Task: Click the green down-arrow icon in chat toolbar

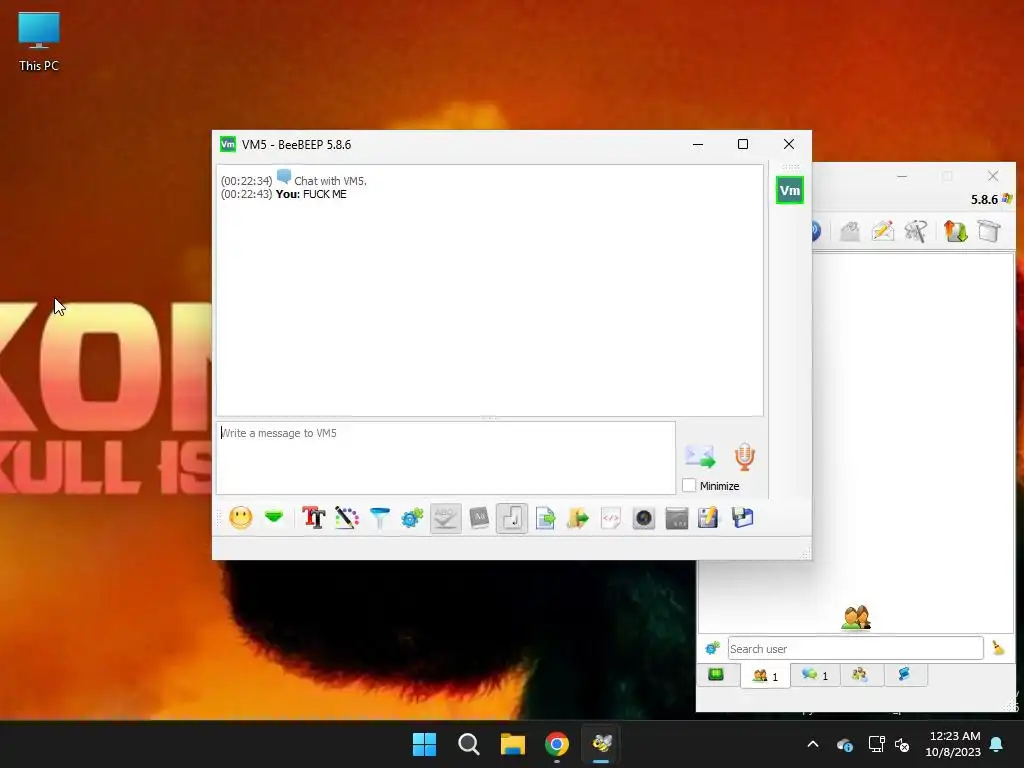Action: tap(274, 517)
